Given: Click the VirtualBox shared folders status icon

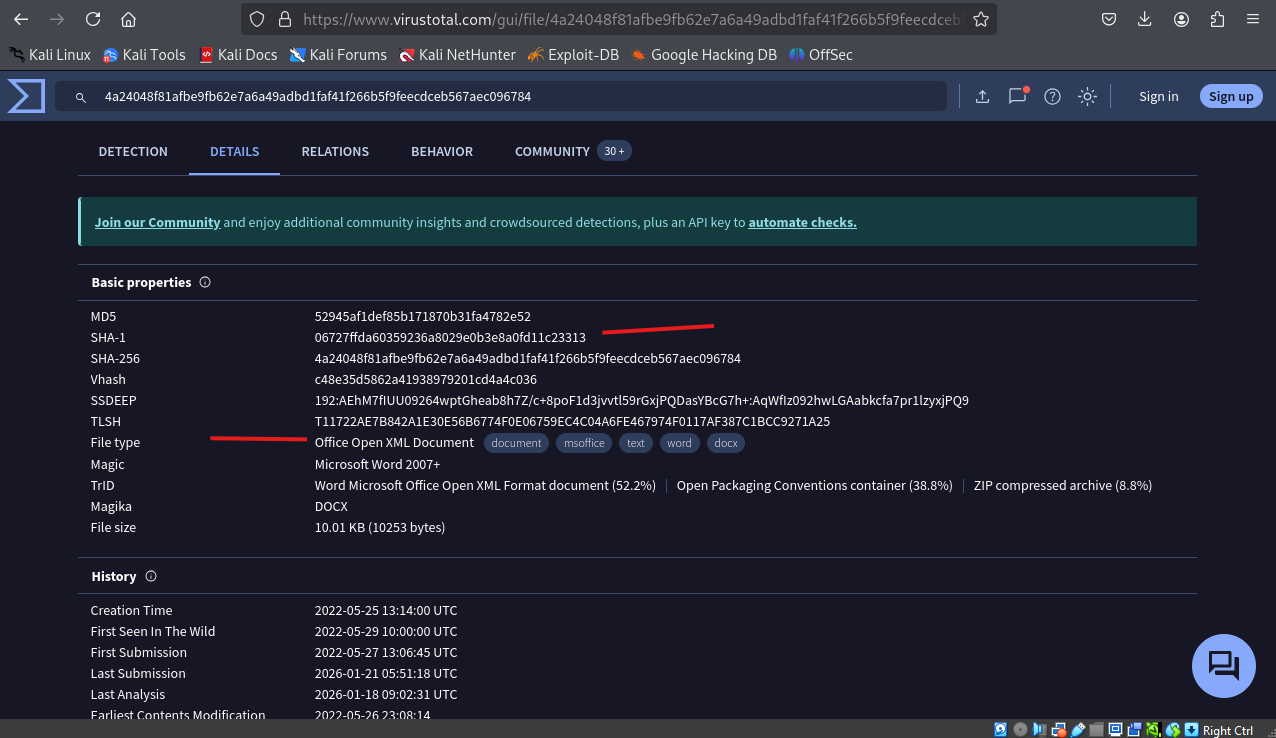Looking at the screenshot, I should [x=1097, y=729].
